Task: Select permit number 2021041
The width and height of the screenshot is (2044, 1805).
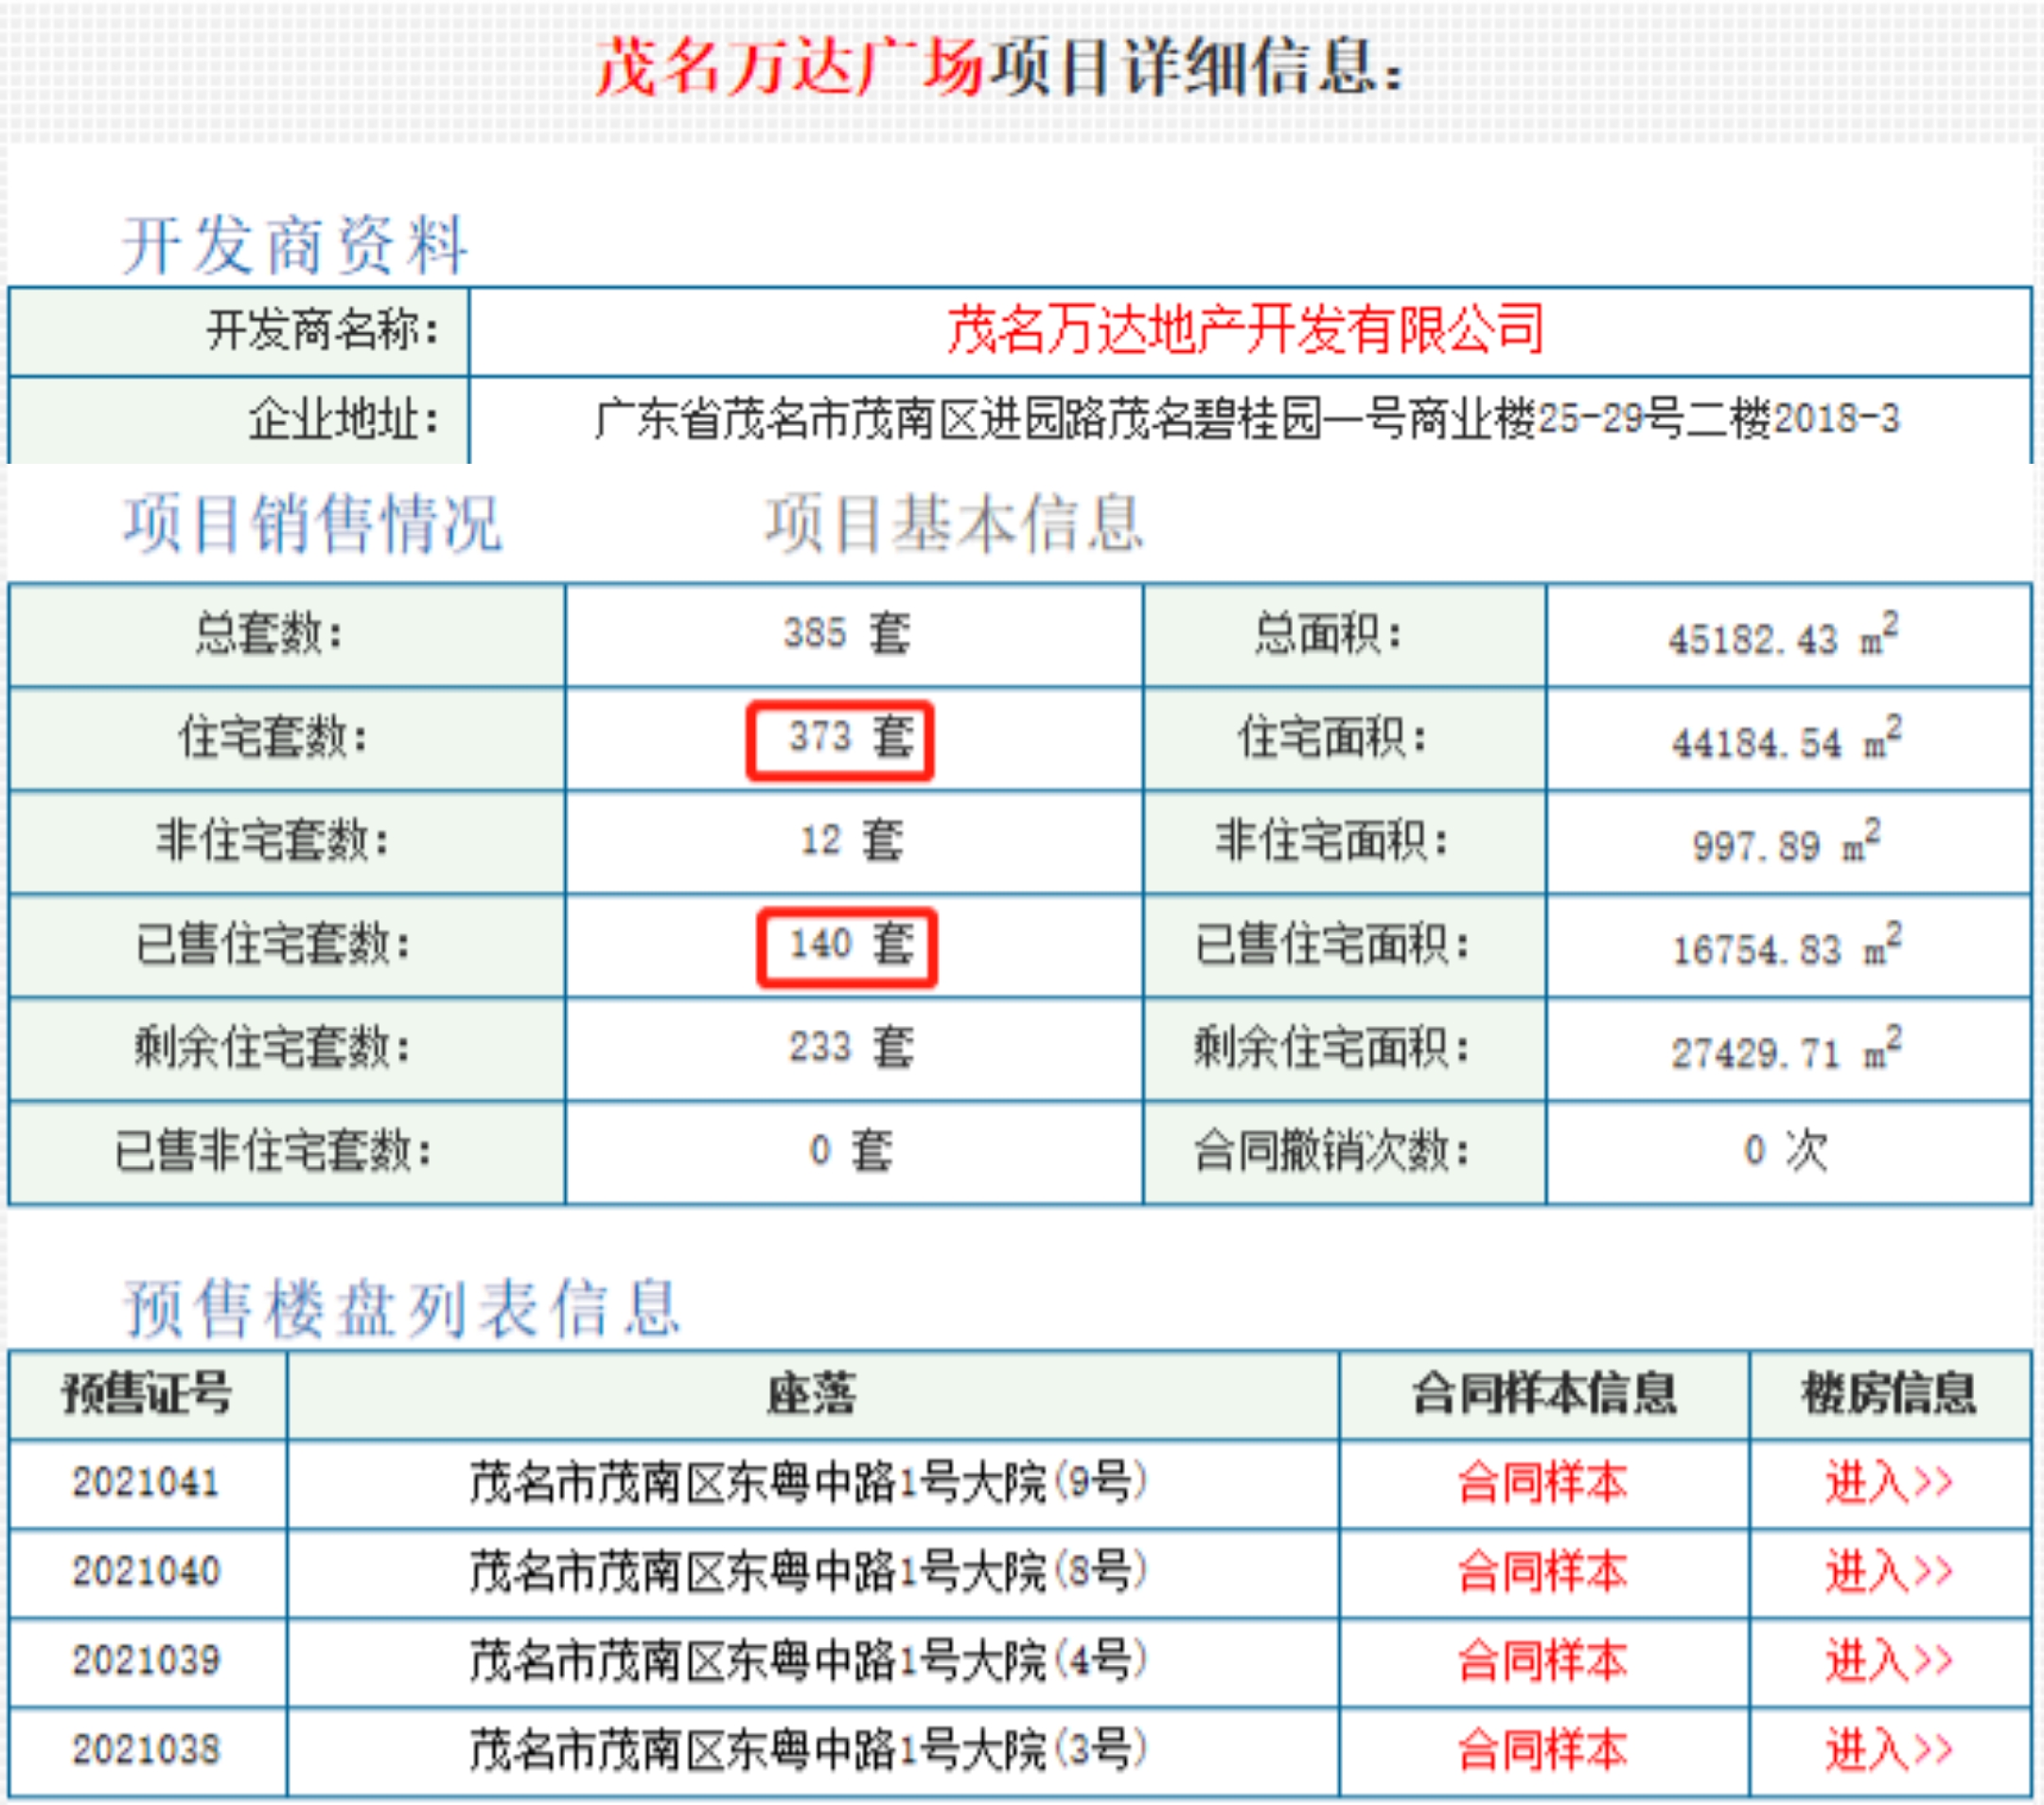Action: 146,1482
